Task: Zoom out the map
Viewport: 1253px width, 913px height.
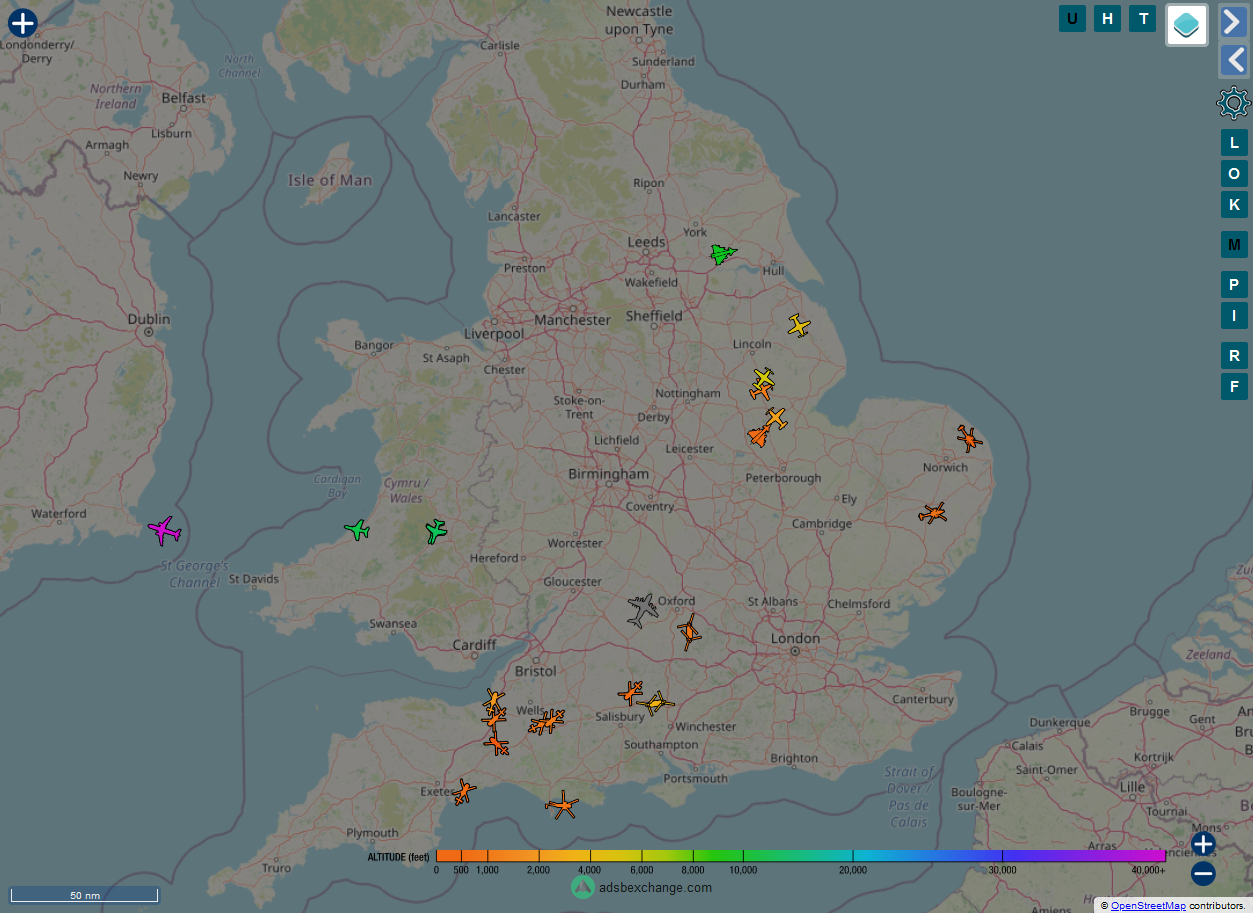Action: point(1203,873)
